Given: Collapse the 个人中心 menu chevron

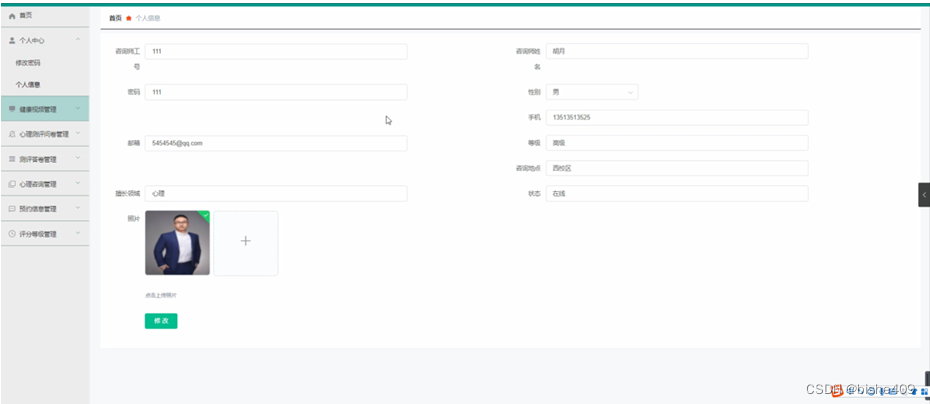Looking at the screenshot, I should (78, 40).
